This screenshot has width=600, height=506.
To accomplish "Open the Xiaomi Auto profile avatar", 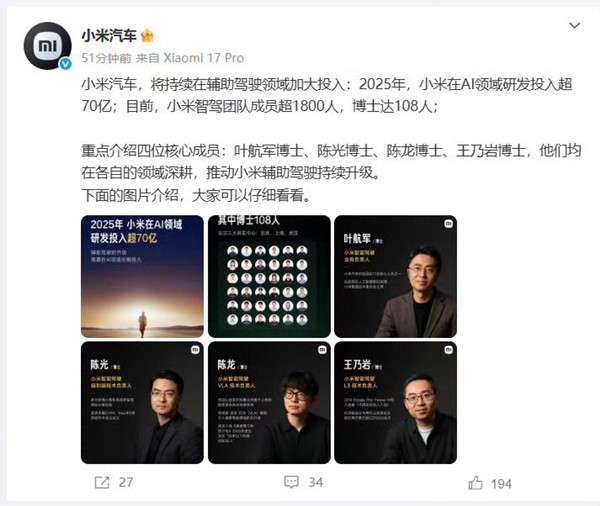I will tap(47, 46).
